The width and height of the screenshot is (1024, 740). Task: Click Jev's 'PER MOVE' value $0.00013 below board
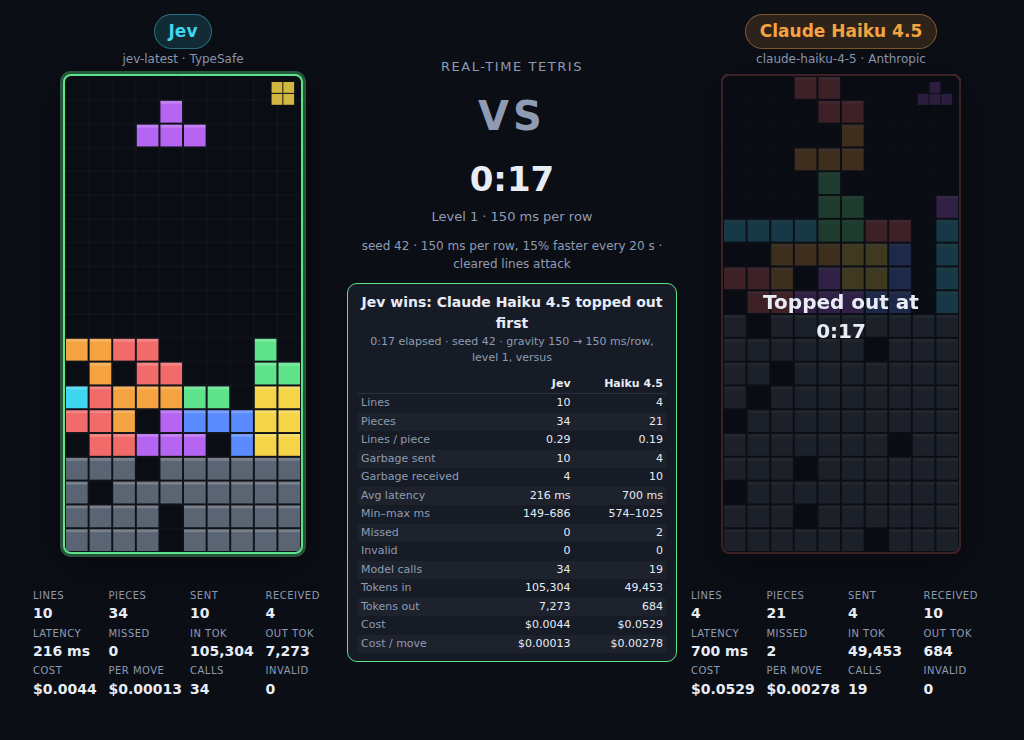point(145,689)
